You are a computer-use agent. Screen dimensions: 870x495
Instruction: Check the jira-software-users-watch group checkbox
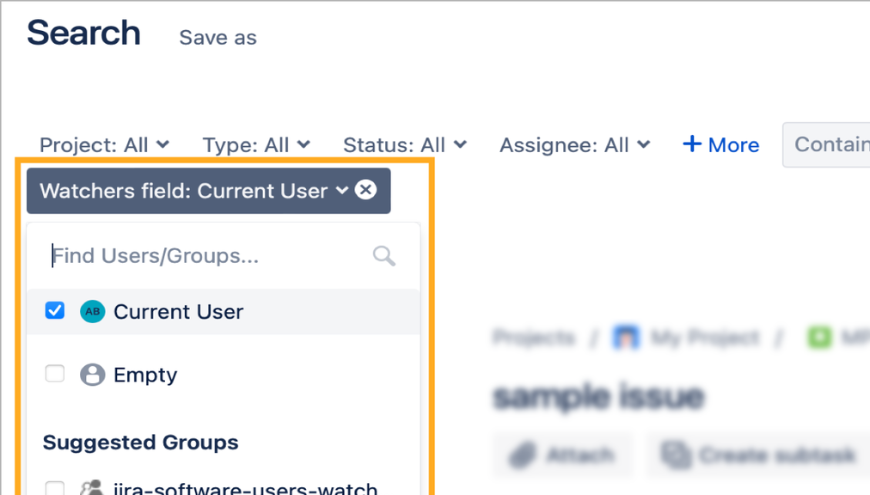(x=55, y=489)
